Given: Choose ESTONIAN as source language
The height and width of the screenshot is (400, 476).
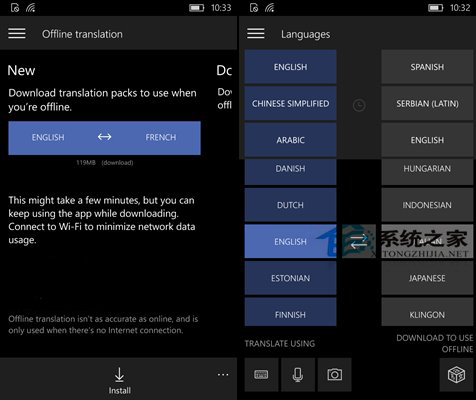Looking at the screenshot, I should (290, 278).
